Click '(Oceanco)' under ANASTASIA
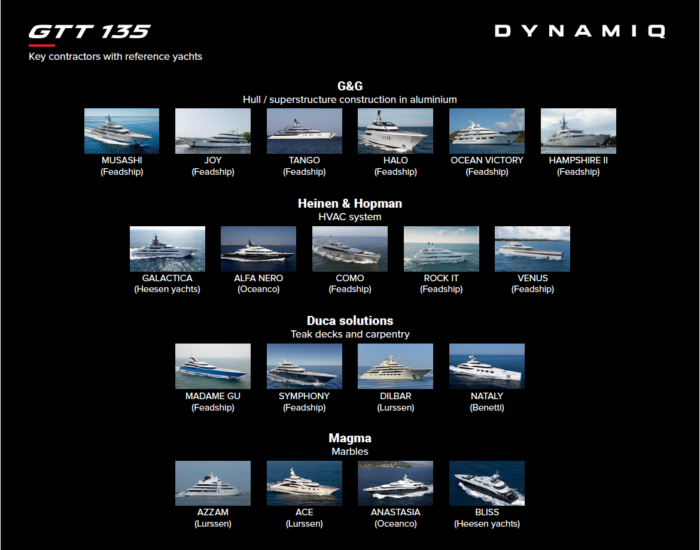Screen dimensions: 700x550 (x=396, y=524)
